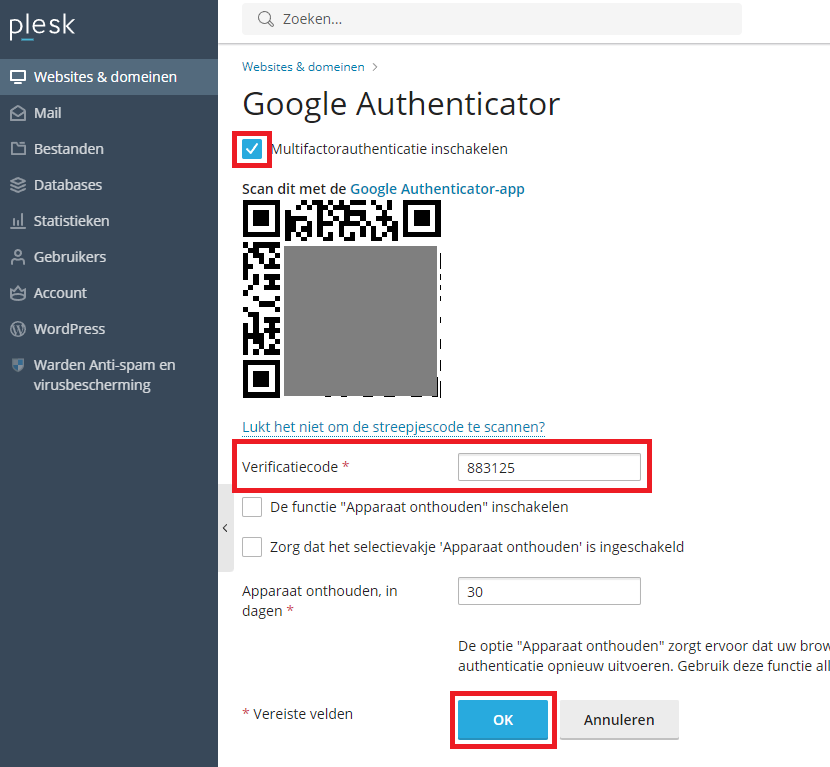Click the Websites & domeinen breadcrumb link

[303, 67]
